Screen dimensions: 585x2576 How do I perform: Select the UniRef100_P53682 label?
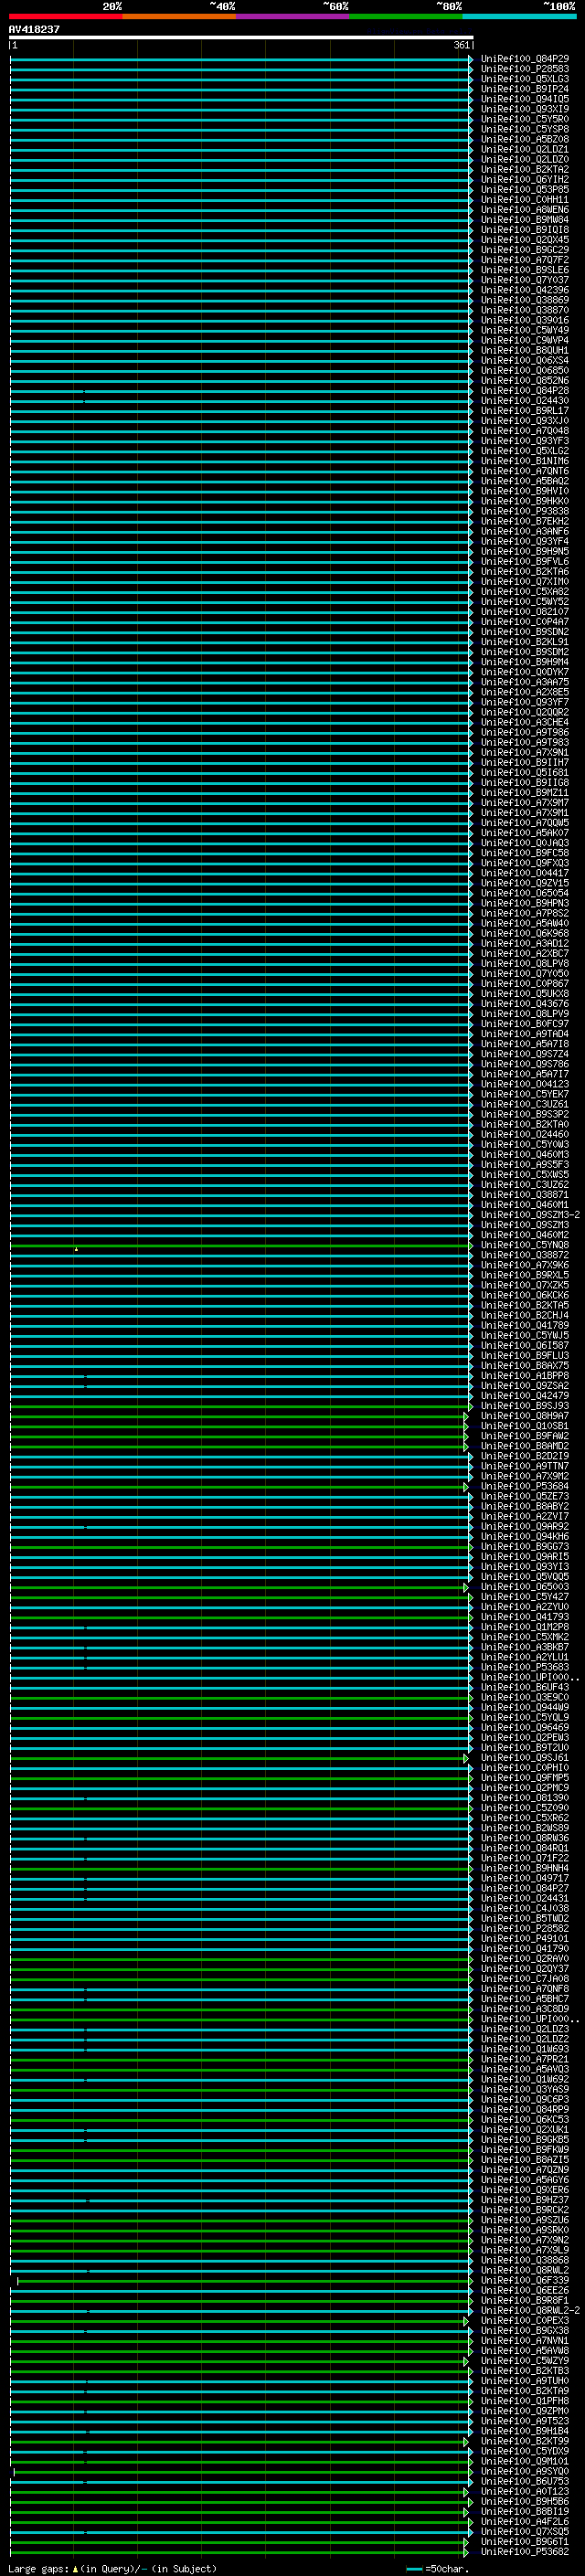pyautogui.click(x=525, y=2551)
